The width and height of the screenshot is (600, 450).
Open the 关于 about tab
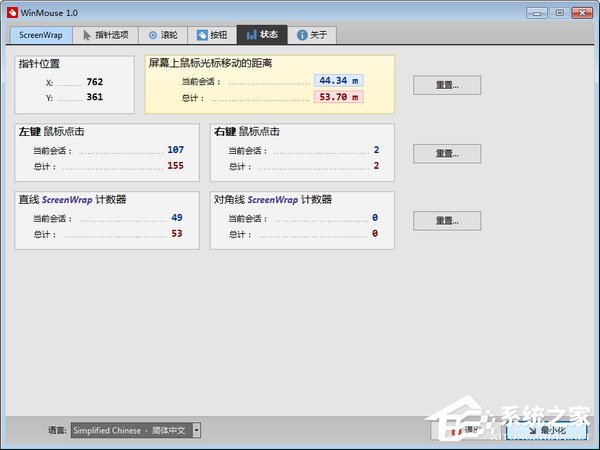pyautogui.click(x=313, y=35)
